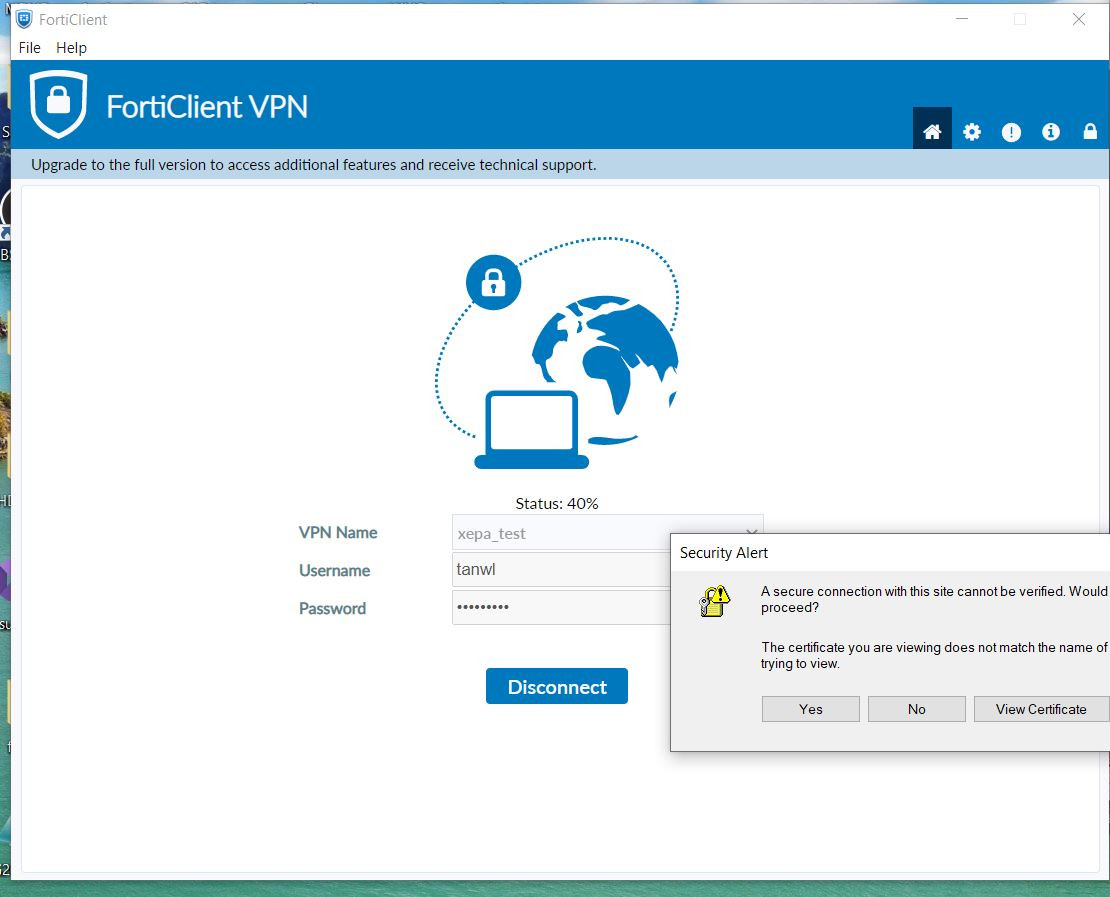Open the settings gear icon
Image resolution: width=1110 pixels, height=897 pixels.
tap(972, 132)
